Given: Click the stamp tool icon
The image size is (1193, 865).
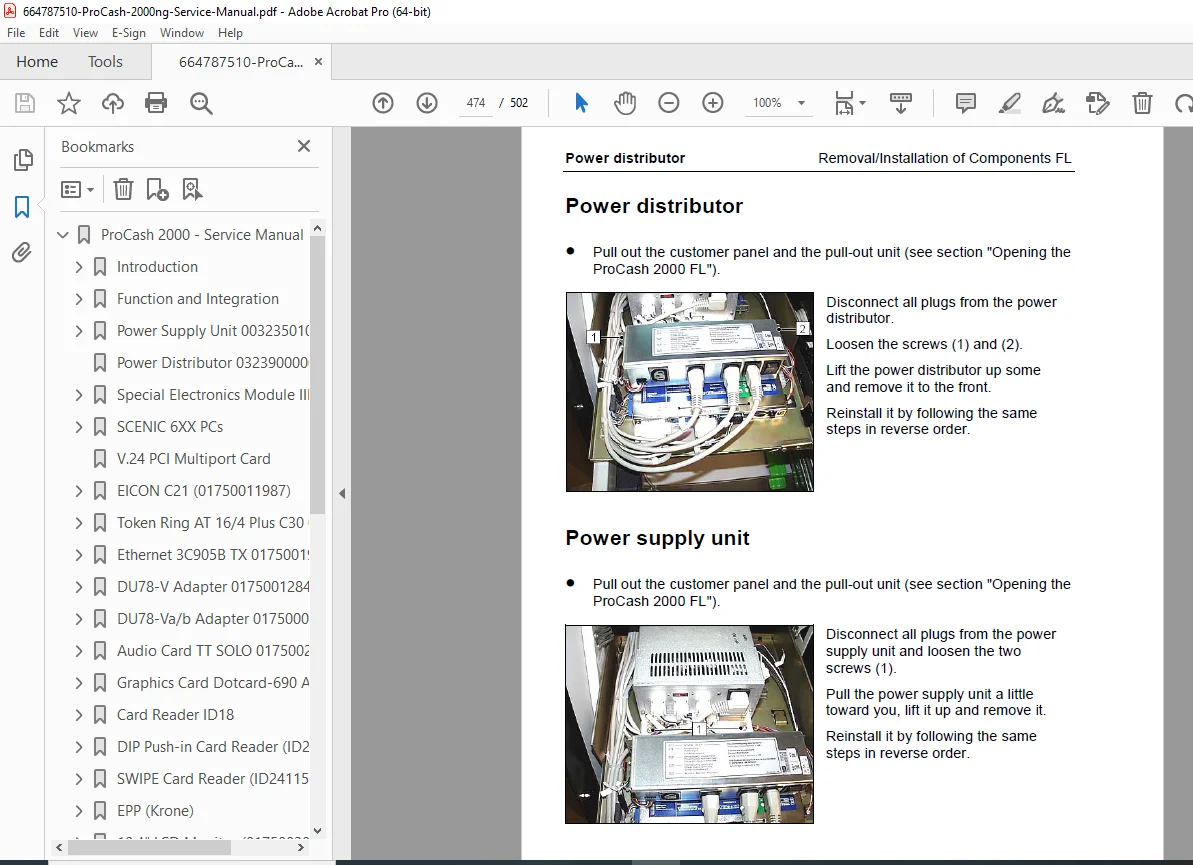Looking at the screenshot, I should [x=1098, y=103].
